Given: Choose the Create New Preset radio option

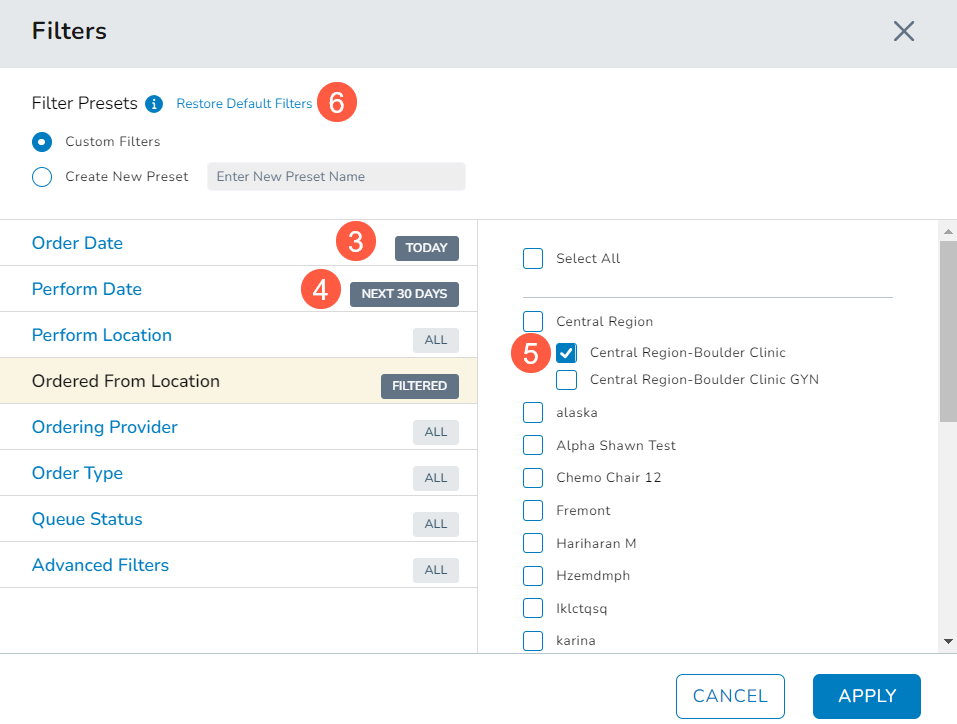Looking at the screenshot, I should tap(42, 177).
